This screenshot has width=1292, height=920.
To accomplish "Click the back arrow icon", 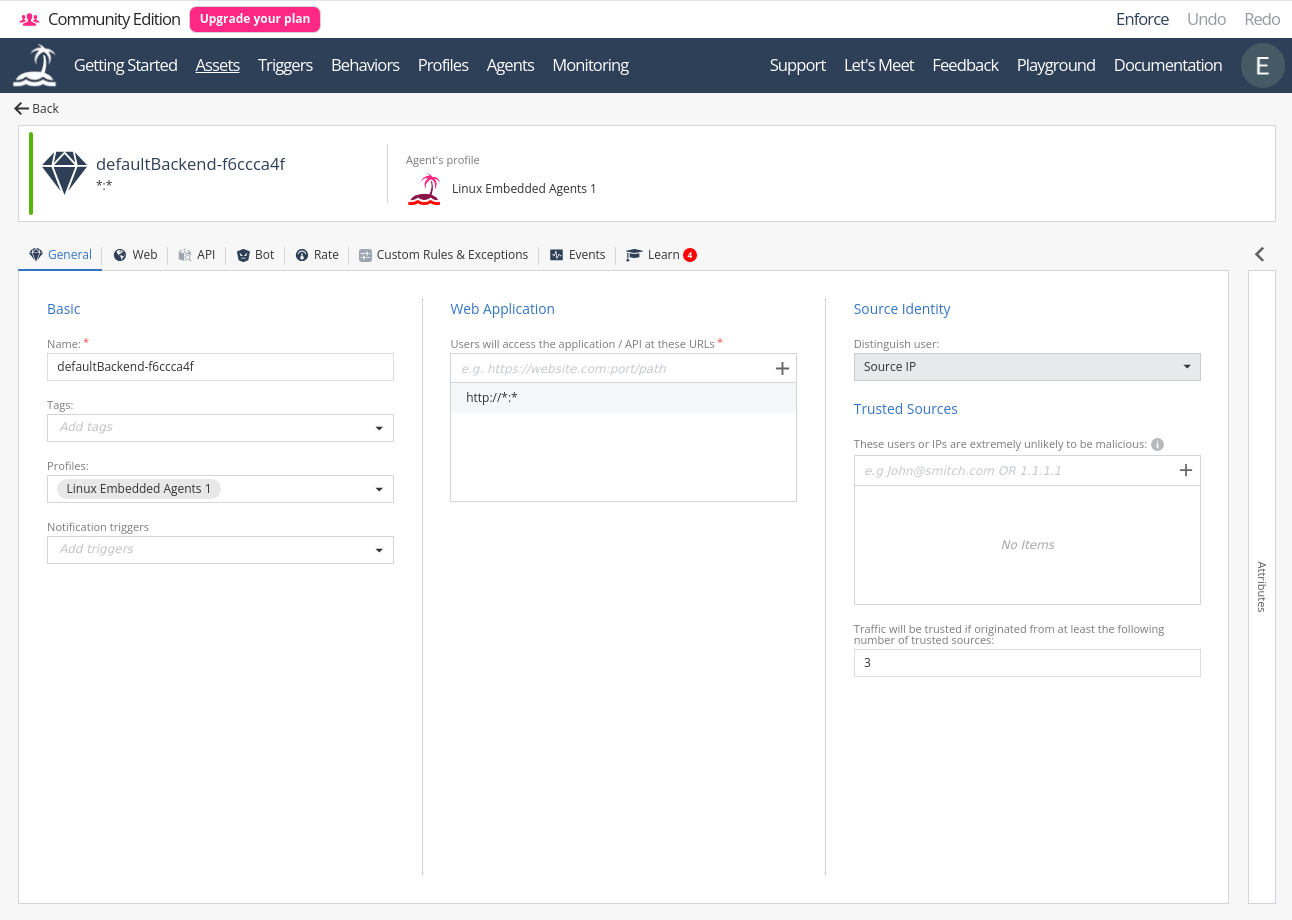I will [x=21, y=108].
